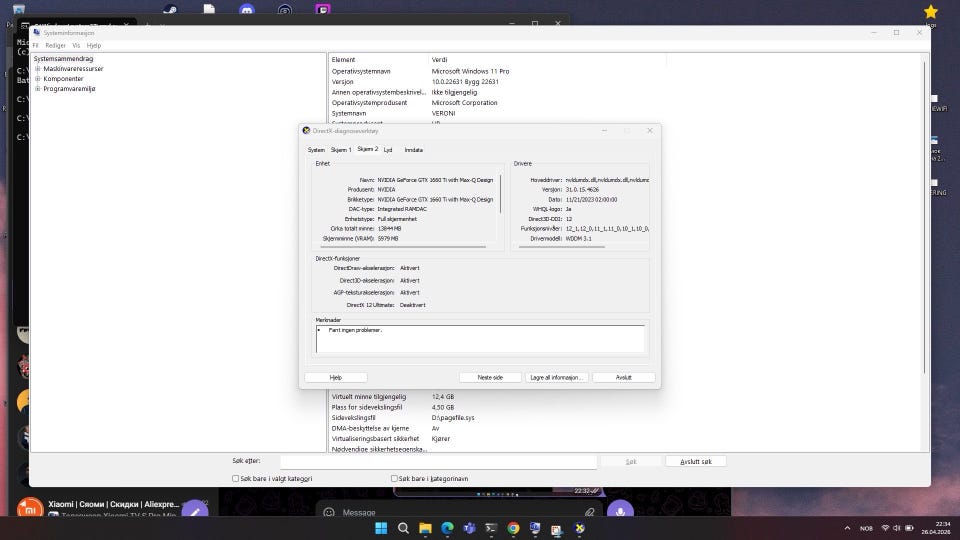This screenshot has height=540, width=960.
Task: Click Telegram voice message microphone button
Action: [x=620, y=511]
